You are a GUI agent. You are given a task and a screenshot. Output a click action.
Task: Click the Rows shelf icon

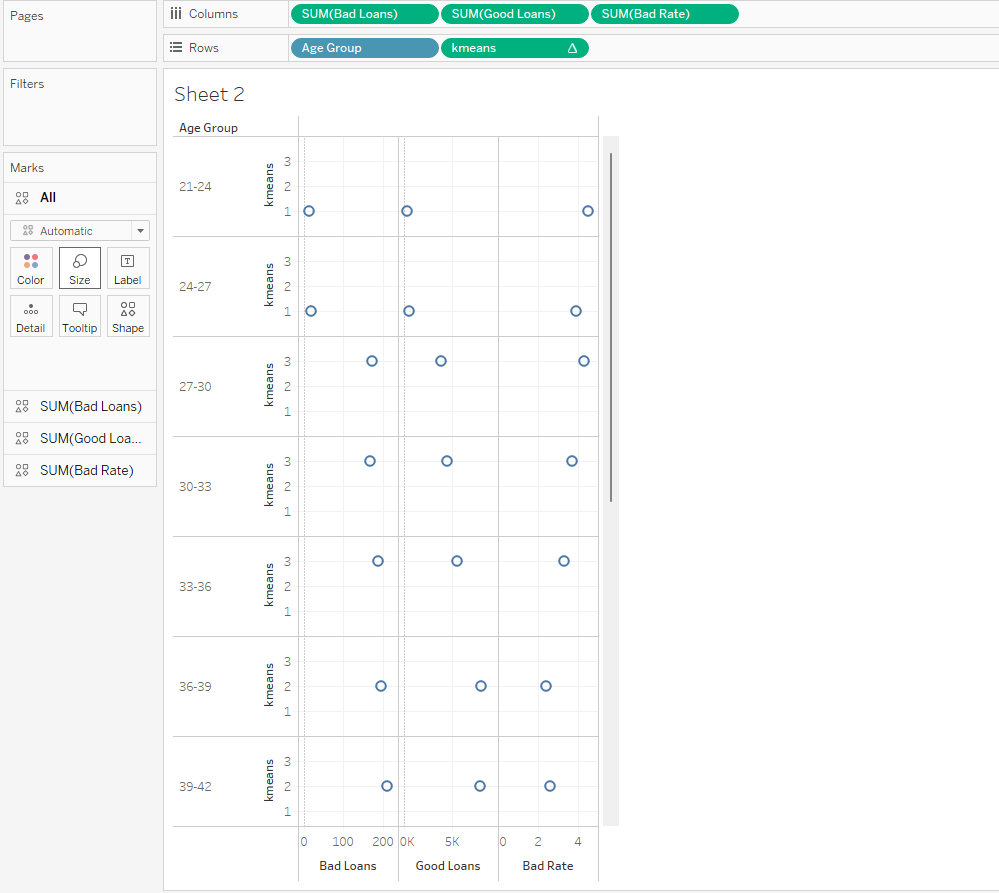coord(176,47)
